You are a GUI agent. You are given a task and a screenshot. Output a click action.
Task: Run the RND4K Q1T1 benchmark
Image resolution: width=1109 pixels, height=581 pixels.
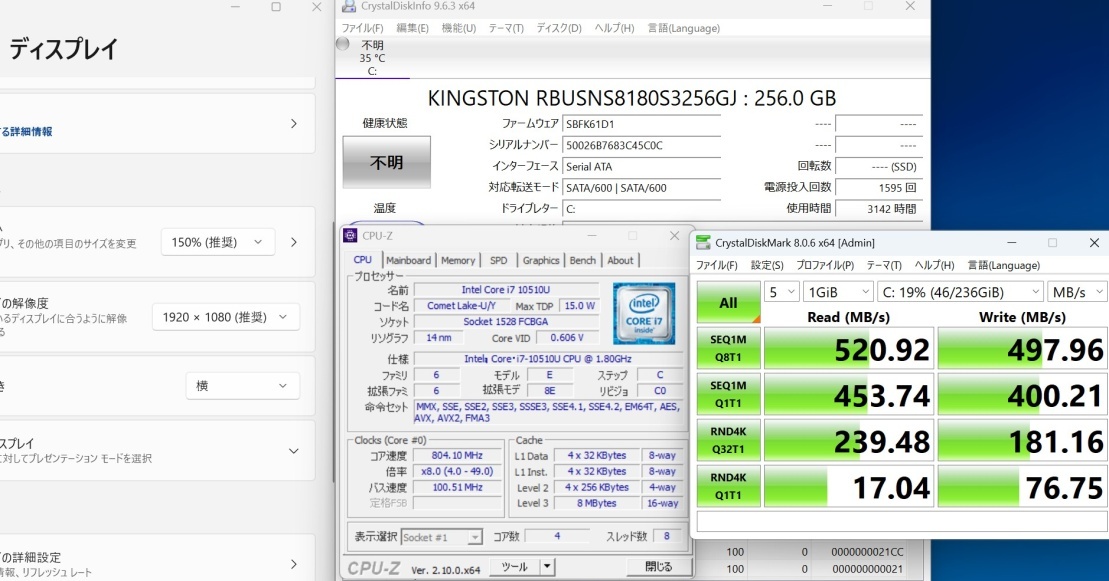tap(728, 486)
